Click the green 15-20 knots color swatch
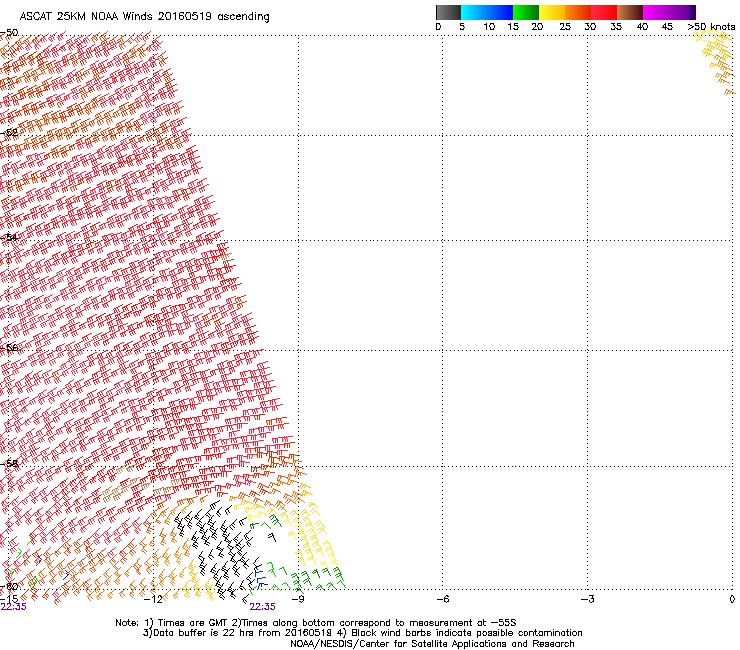This screenshot has height=650, width=740. (526, 12)
